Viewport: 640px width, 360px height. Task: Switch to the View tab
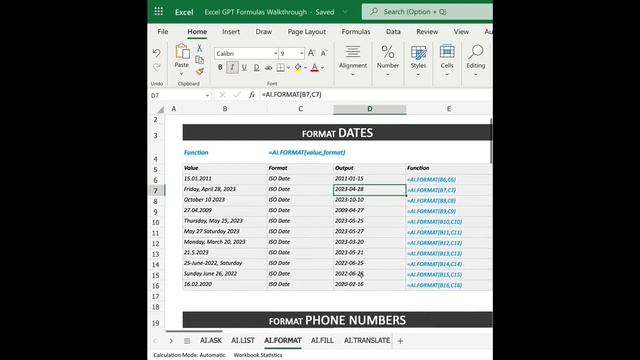(x=461, y=32)
